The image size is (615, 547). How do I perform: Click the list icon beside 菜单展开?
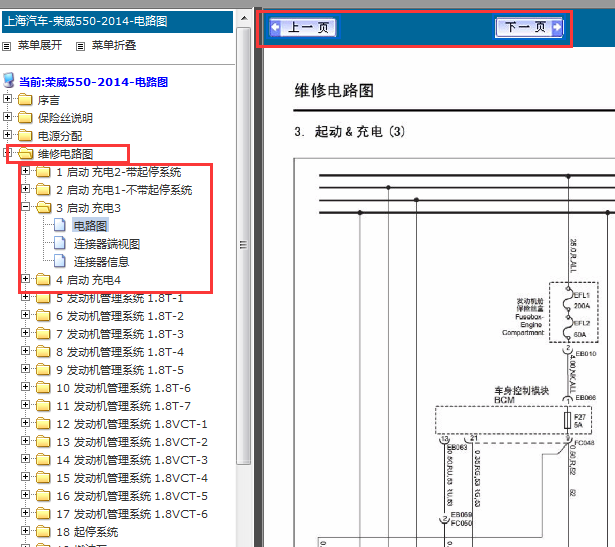pyautogui.click(x=7, y=47)
